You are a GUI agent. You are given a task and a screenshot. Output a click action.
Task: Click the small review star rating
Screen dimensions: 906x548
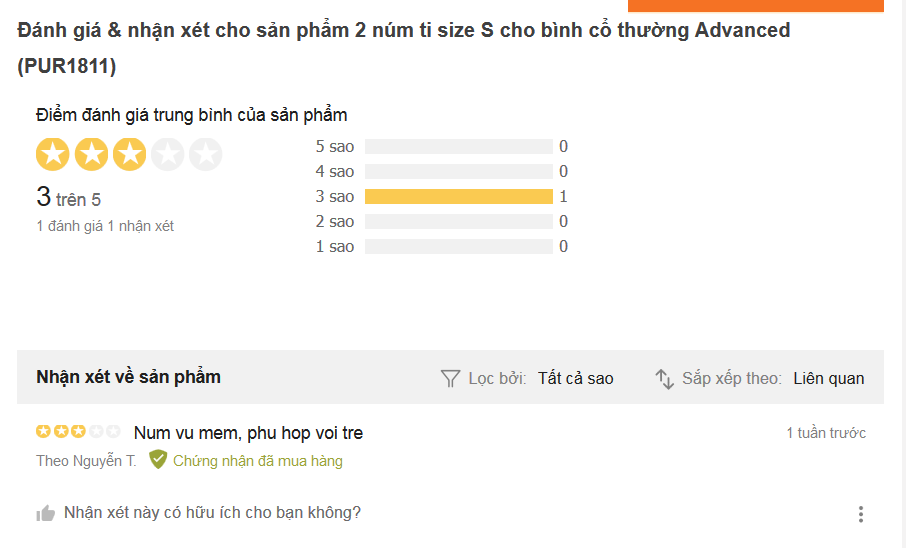click(x=78, y=432)
